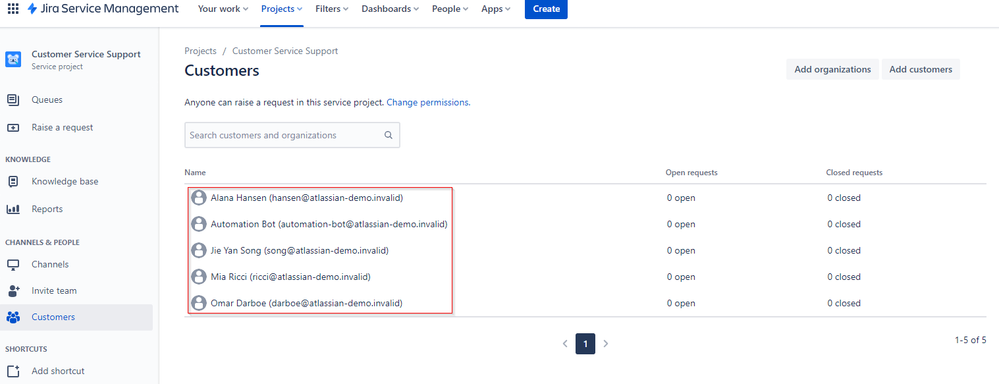Click the Queues icon in sidebar
The width and height of the screenshot is (999, 384).
pos(13,100)
